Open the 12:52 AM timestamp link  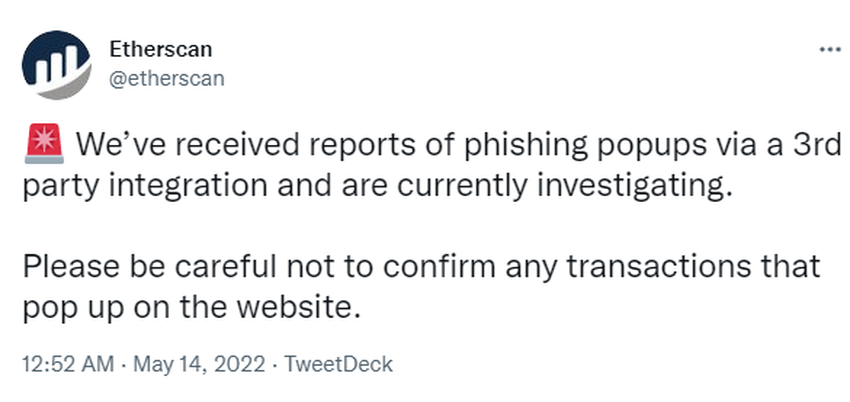coord(68,364)
